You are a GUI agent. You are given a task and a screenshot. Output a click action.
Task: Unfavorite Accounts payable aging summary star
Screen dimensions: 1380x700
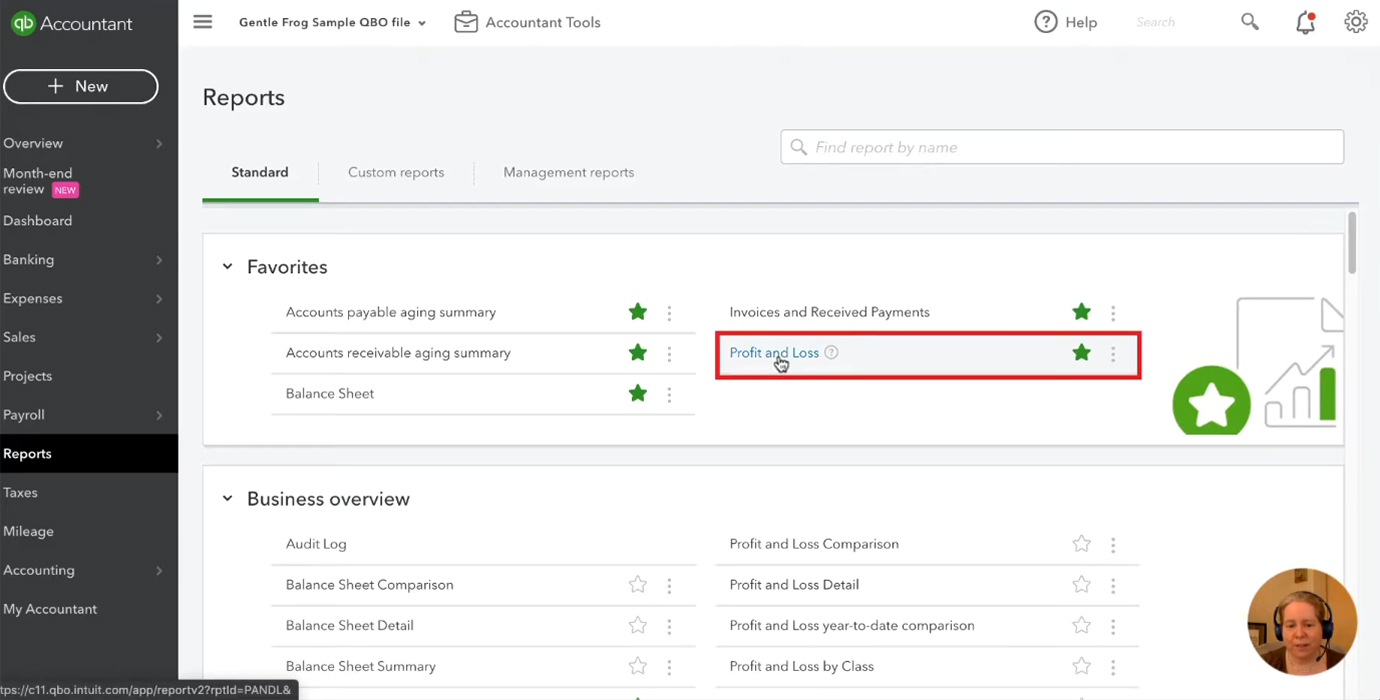tap(638, 312)
